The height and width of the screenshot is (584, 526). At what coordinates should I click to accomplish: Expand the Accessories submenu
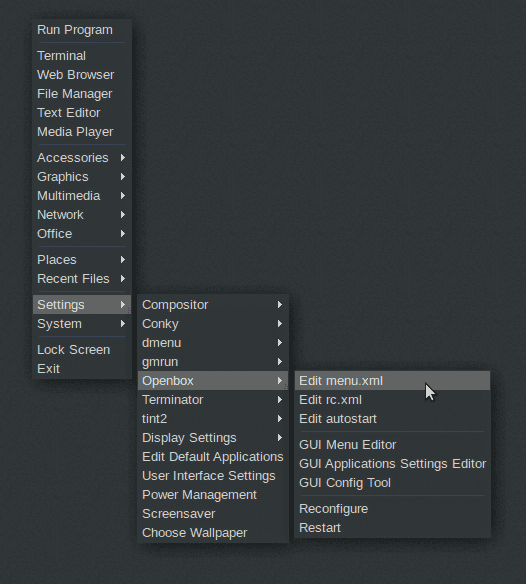tap(82, 158)
